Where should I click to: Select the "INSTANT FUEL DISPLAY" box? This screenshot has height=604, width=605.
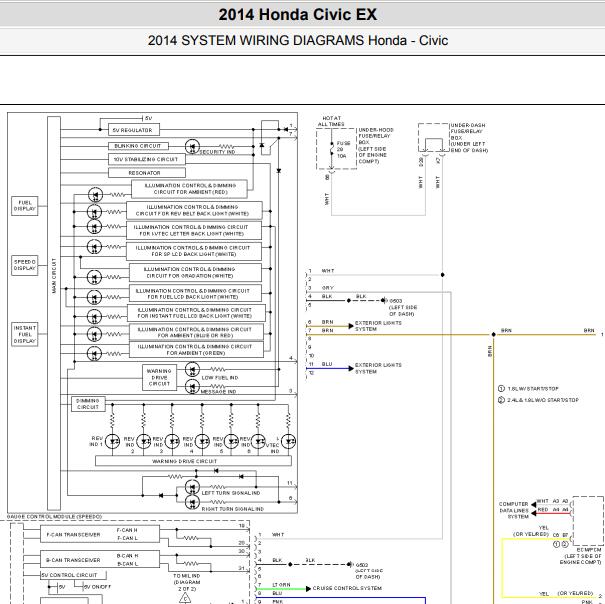[25, 334]
